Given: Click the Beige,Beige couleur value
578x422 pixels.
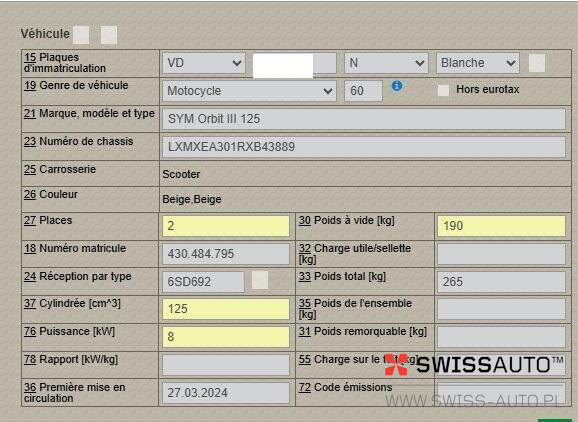Looking at the screenshot, I should [192, 199].
